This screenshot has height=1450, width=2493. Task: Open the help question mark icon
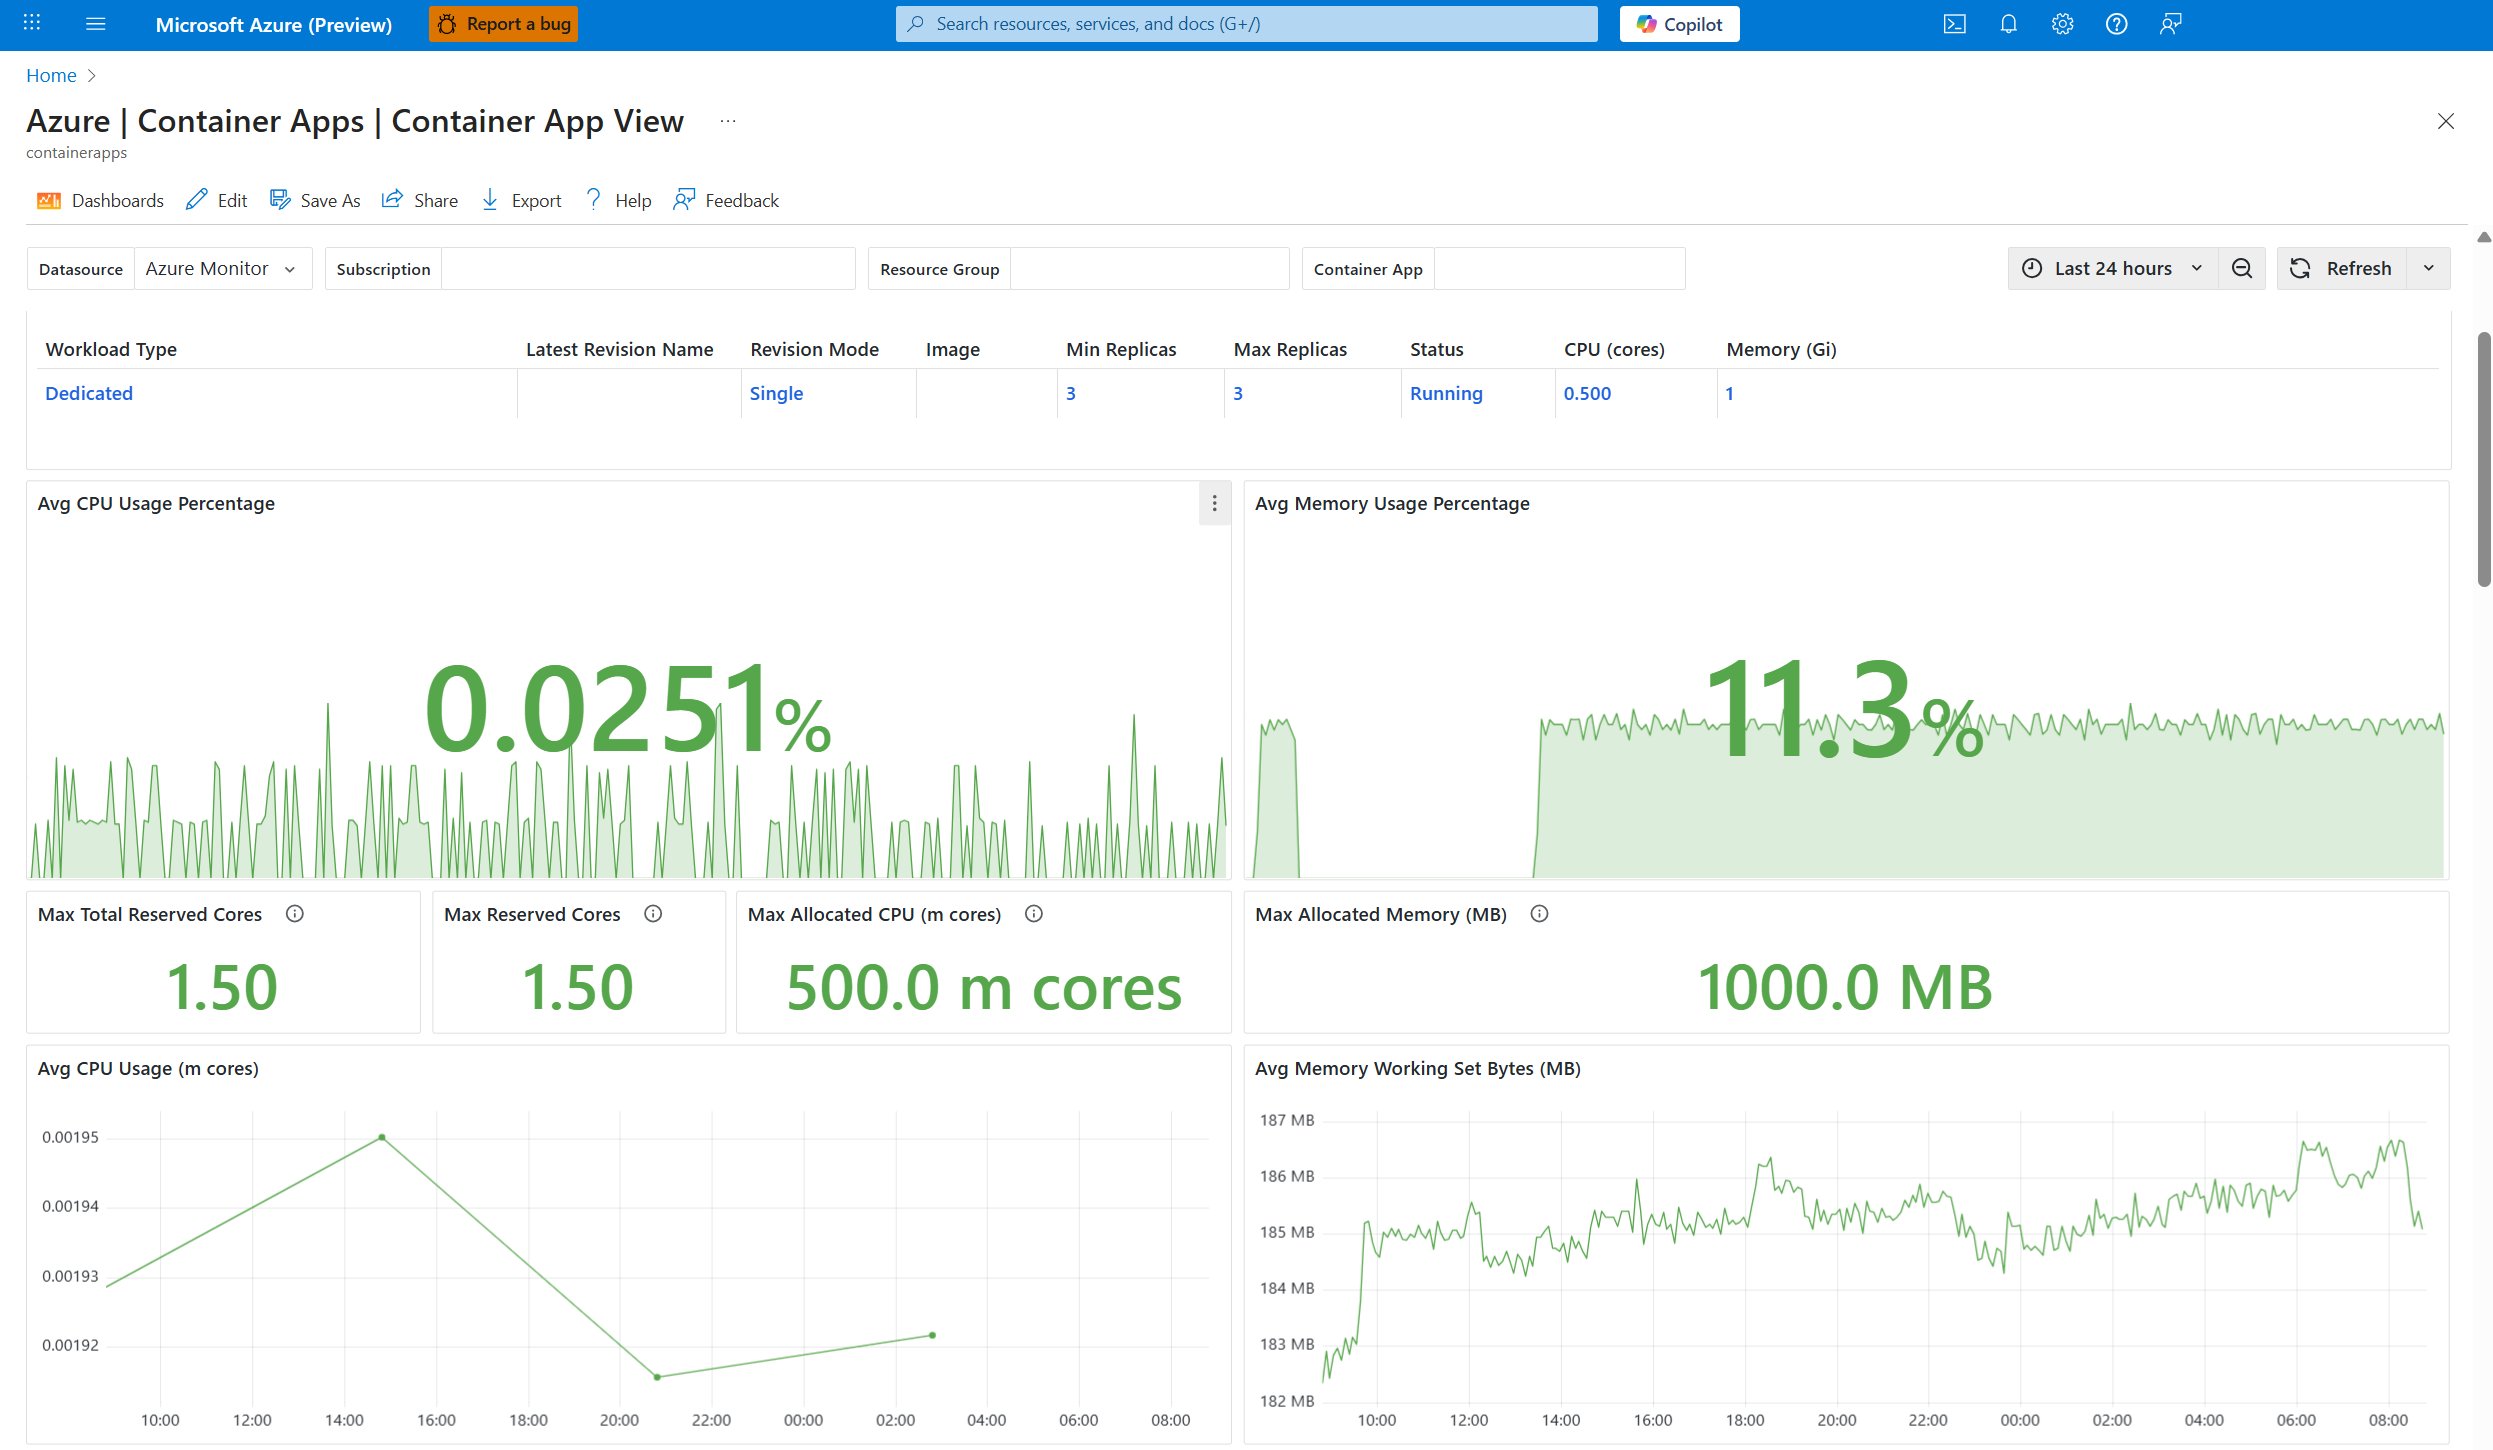pyautogui.click(x=2116, y=23)
